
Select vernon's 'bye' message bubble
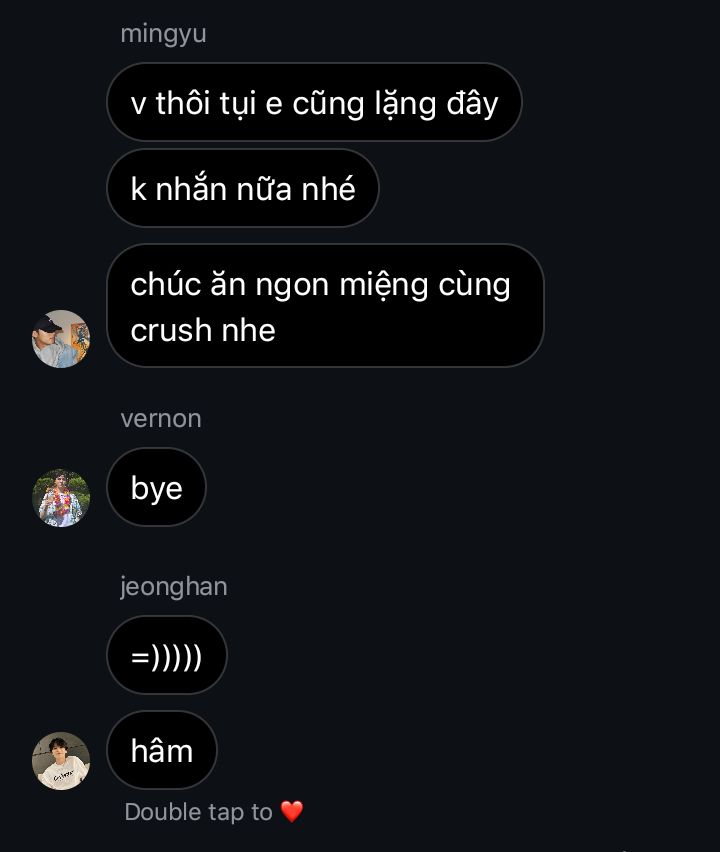(156, 487)
